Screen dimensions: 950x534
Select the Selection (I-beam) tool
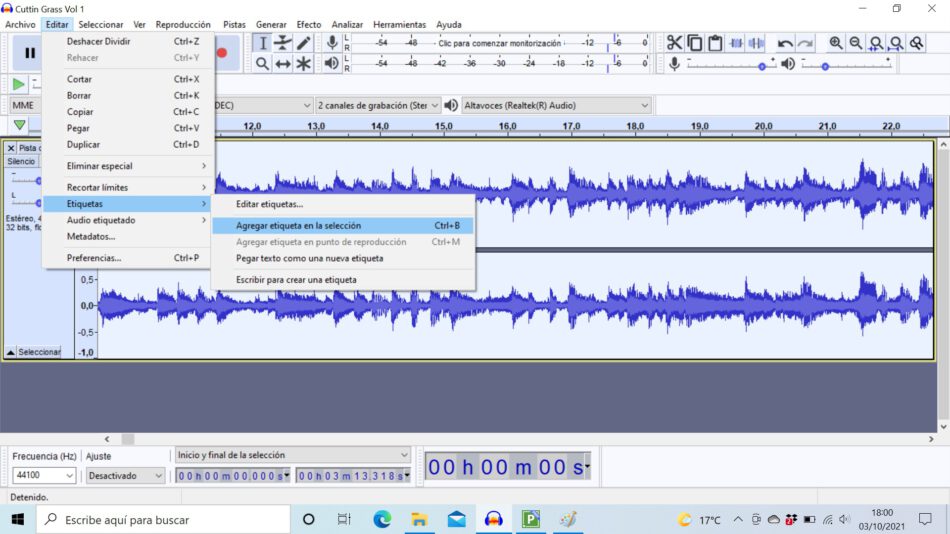coord(262,43)
